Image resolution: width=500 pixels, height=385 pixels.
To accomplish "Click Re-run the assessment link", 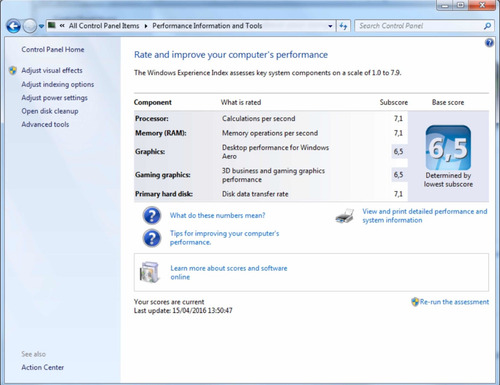I will [454, 302].
